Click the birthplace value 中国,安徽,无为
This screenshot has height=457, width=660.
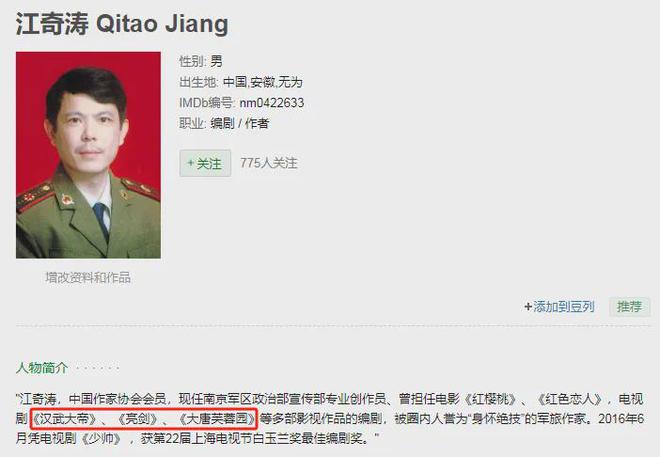pos(263,82)
